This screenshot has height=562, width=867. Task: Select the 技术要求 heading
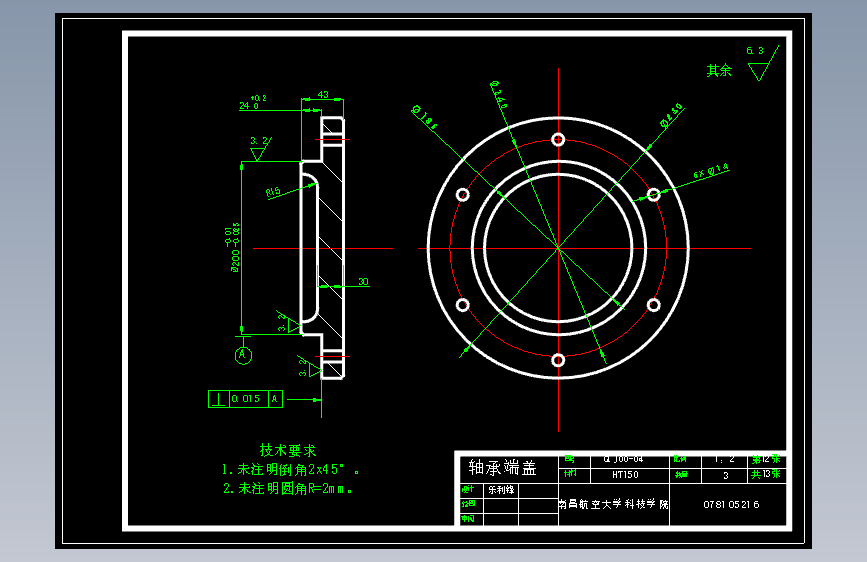tap(288, 450)
